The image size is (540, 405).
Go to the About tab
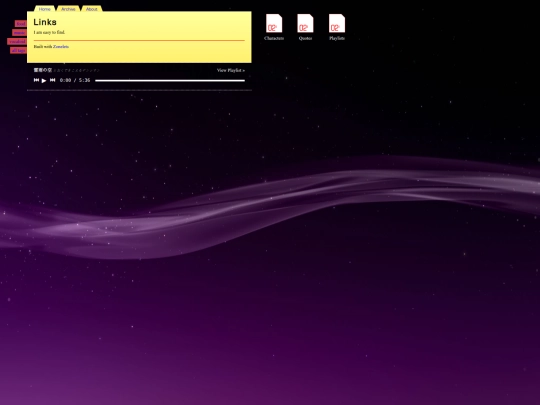tap(92, 9)
